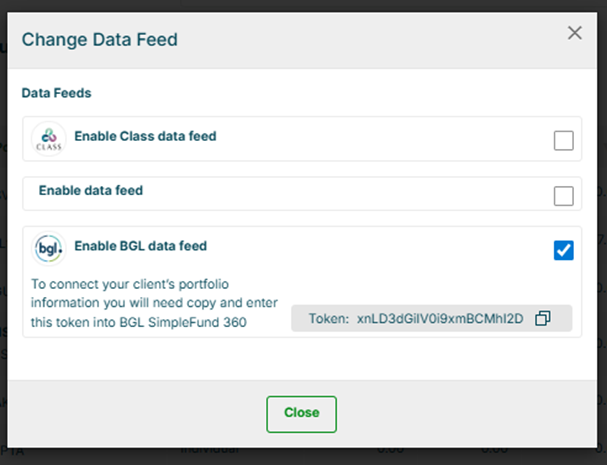Screen dimensions: 607x465
Task: Copy the BGL token to clipboard
Action: [543, 318]
